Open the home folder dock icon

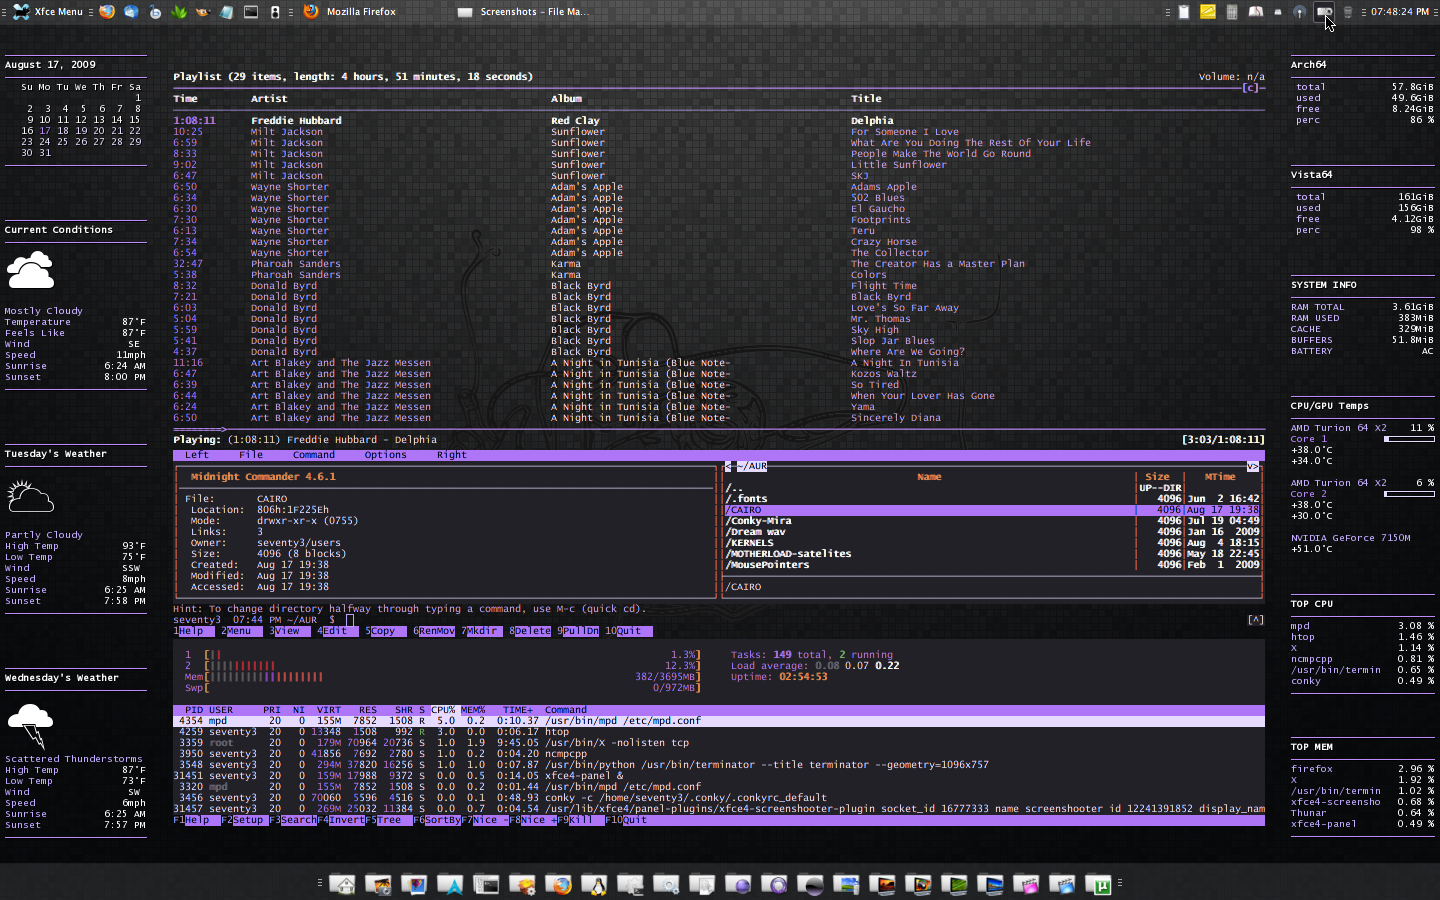pos(342,884)
